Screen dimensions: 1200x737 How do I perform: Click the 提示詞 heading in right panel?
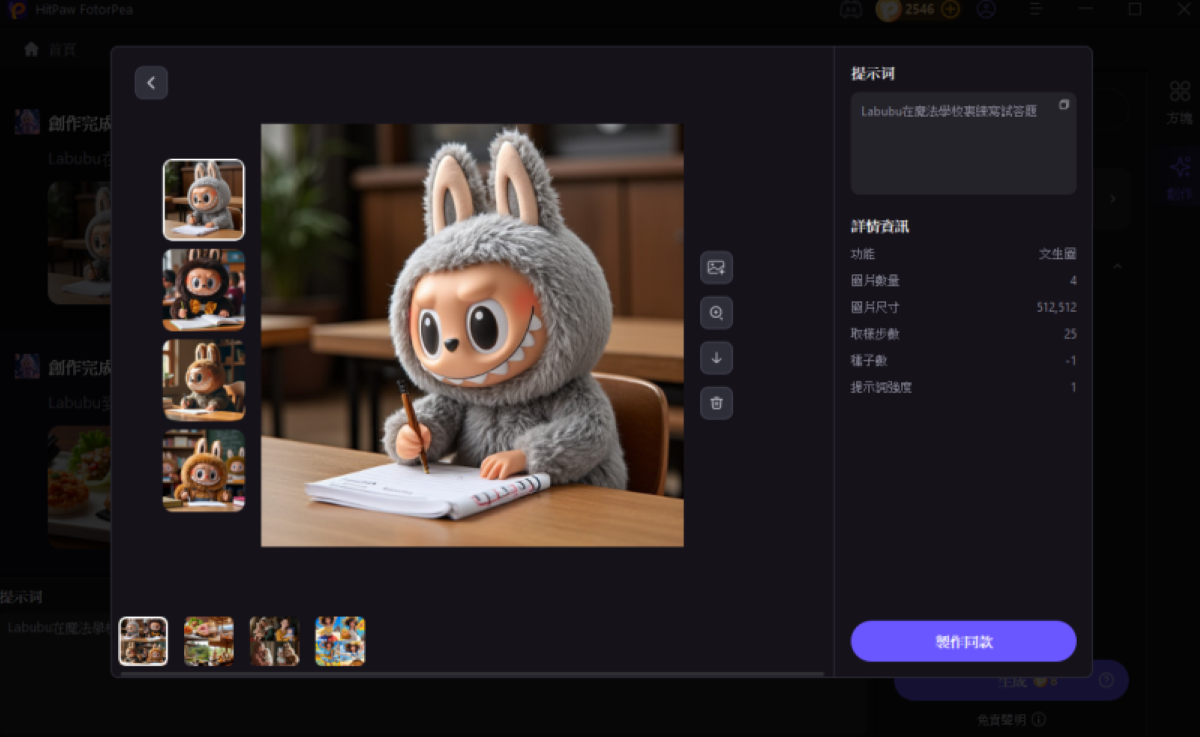point(873,74)
